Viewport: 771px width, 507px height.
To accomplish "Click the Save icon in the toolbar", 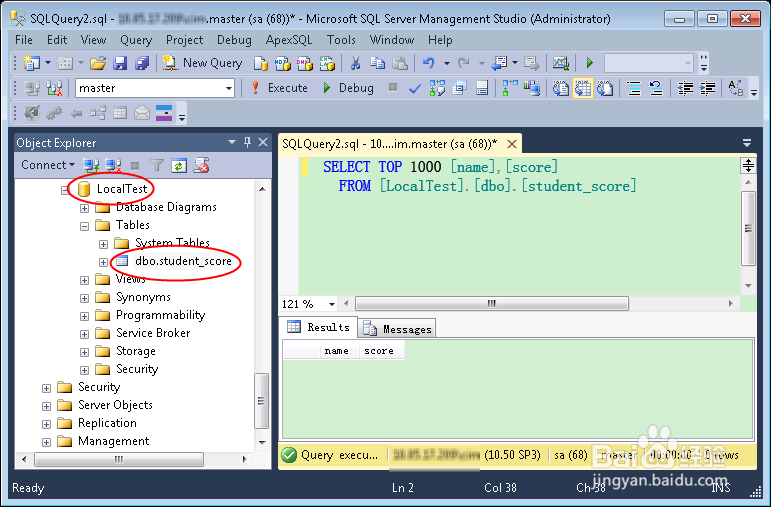I will tap(120, 63).
